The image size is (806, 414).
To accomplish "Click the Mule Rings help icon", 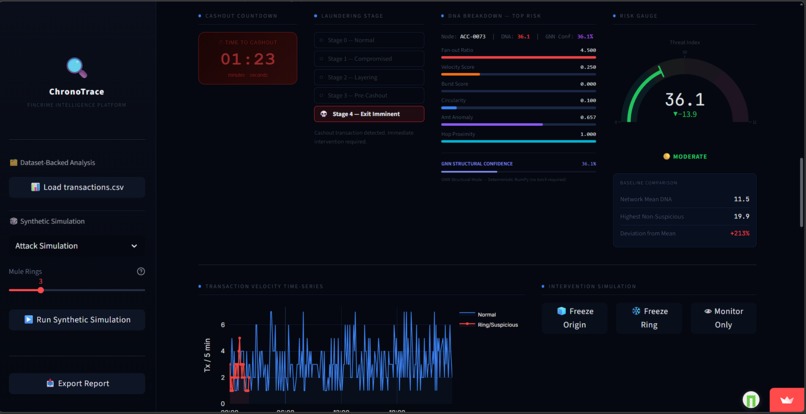I will (x=141, y=272).
